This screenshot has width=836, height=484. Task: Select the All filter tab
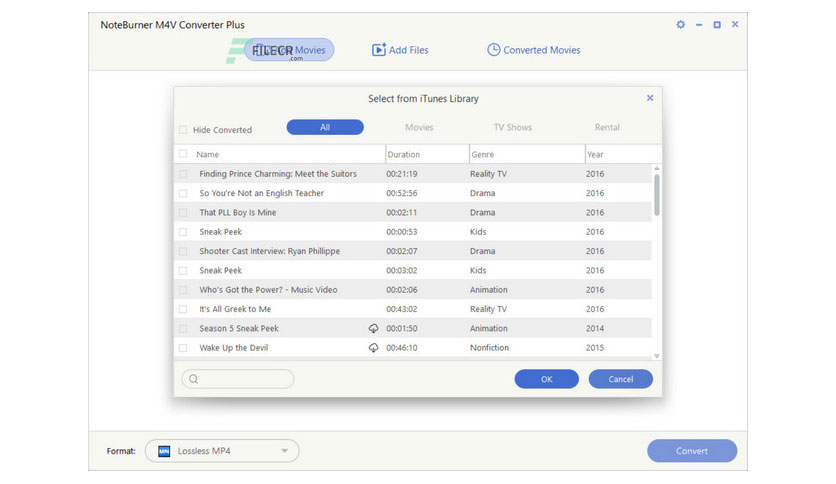pos(325,127)
